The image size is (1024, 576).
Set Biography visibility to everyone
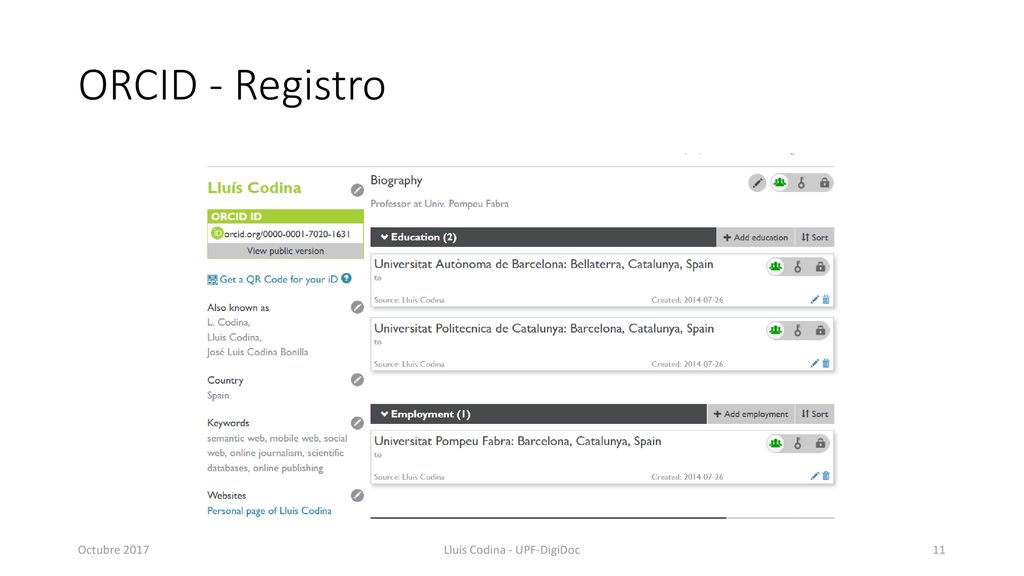780,183
